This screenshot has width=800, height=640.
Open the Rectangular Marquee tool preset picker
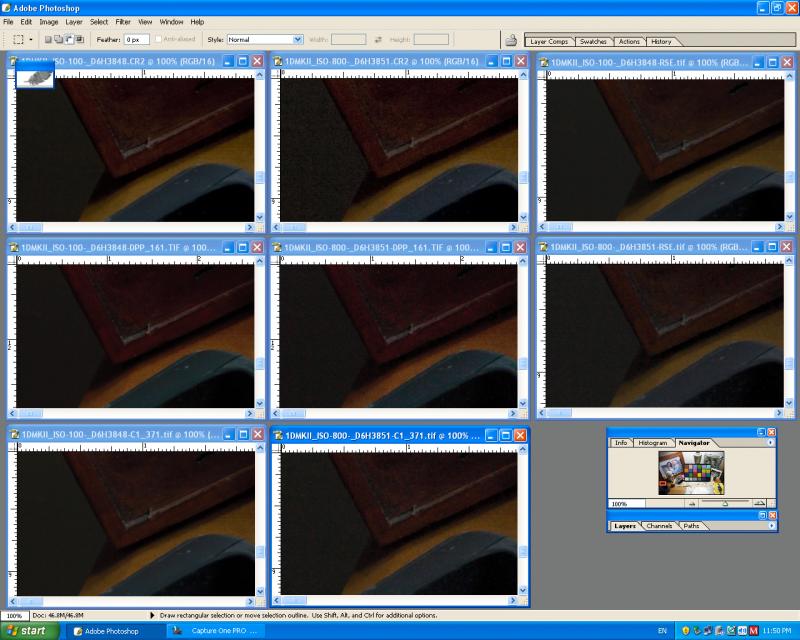click(x=18, y=39)
